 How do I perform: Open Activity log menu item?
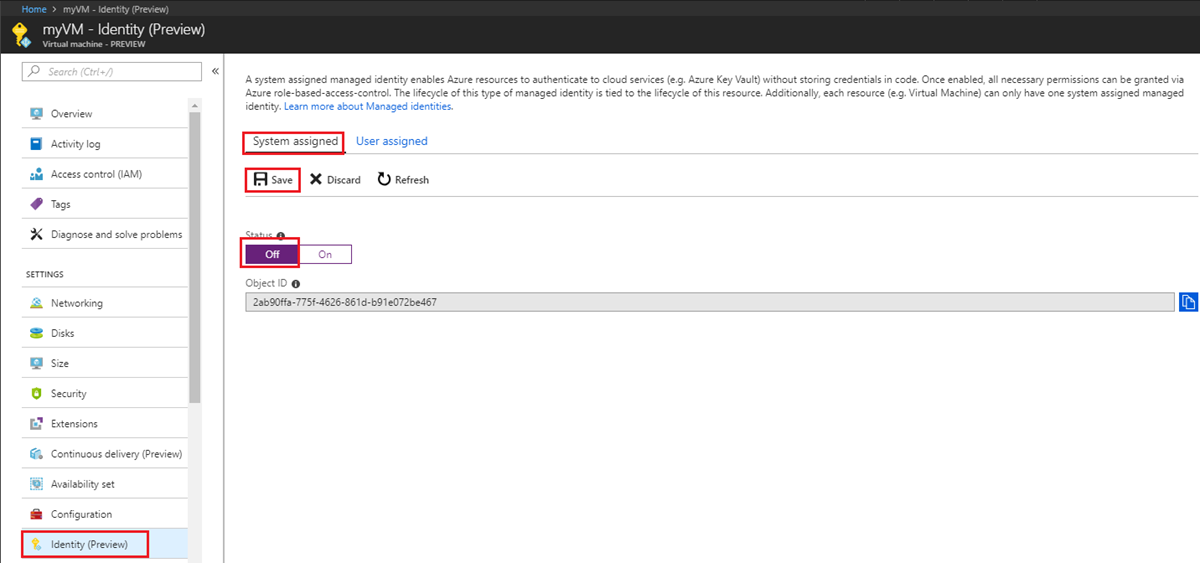pyautogui.click(x=105, y=144)
